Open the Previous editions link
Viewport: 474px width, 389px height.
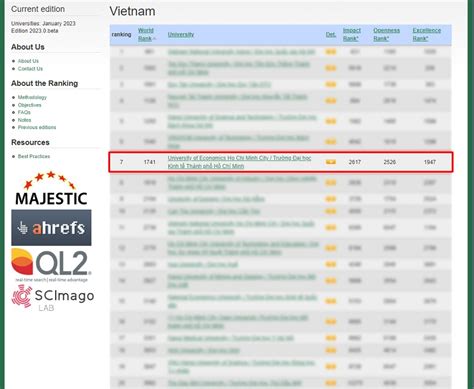tap(37, 127)
